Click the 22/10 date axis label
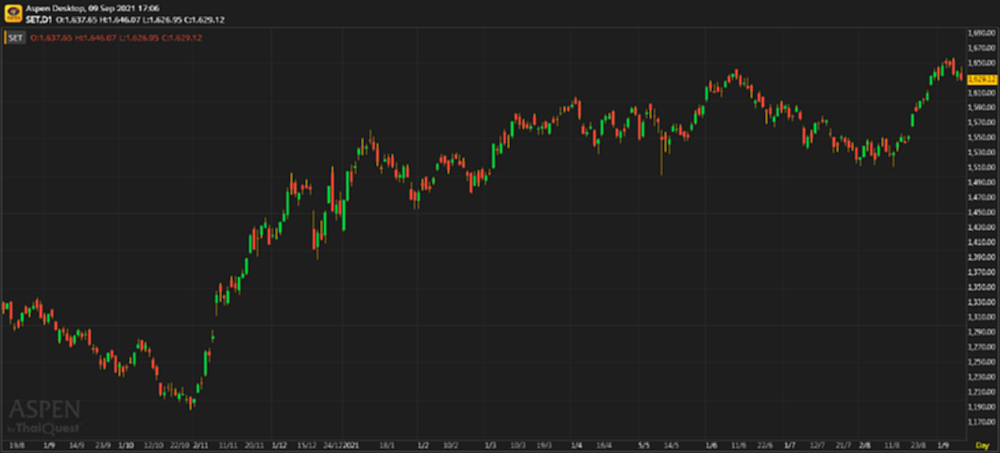Screen dimensions: 1000x453 pyautogui.click(x=181, y=445)
